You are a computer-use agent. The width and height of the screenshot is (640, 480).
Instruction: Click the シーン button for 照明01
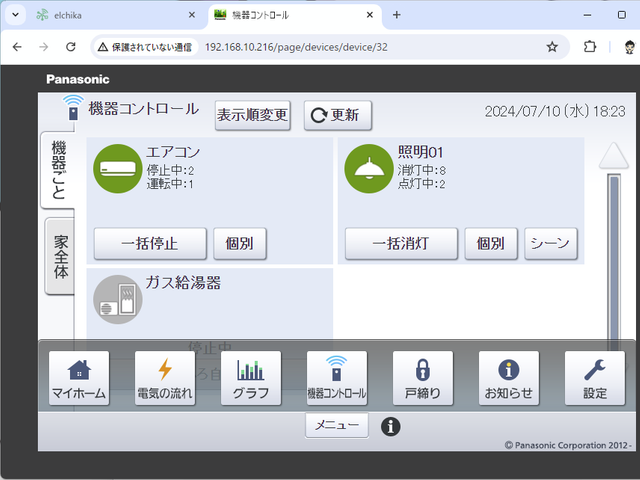click(551, 244)
